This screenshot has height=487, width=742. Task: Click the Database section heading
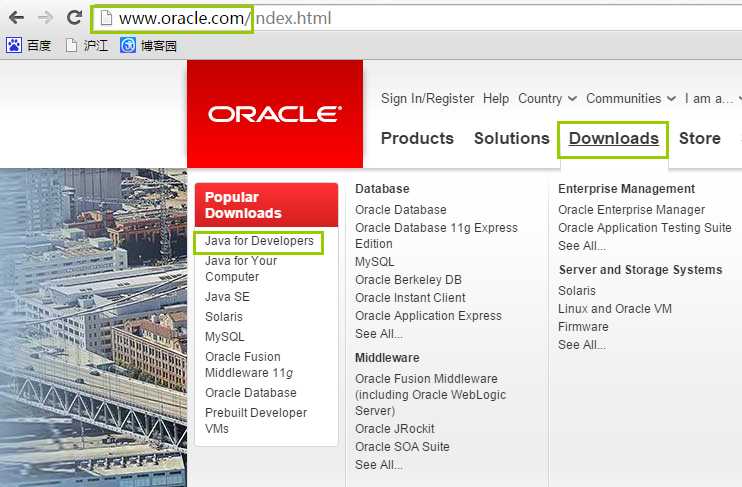pyautogui.click(x=382, y=188)
